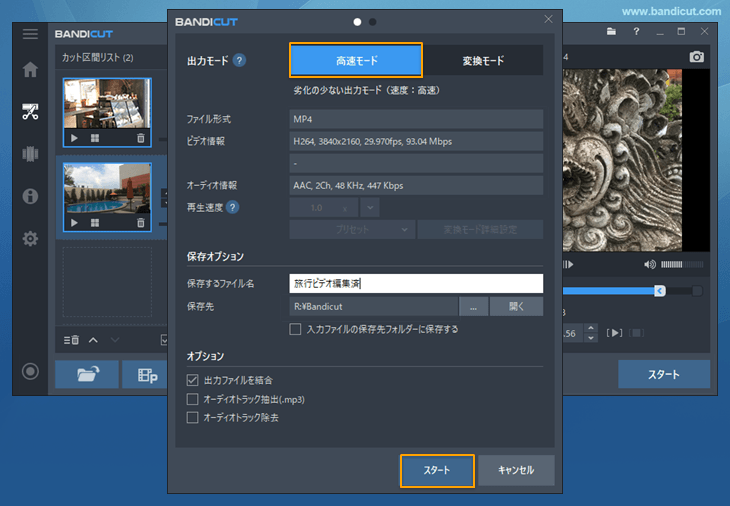Switch to the 変換モード tab
Viewport: 730px width, 506px height.
click(483, 61)
